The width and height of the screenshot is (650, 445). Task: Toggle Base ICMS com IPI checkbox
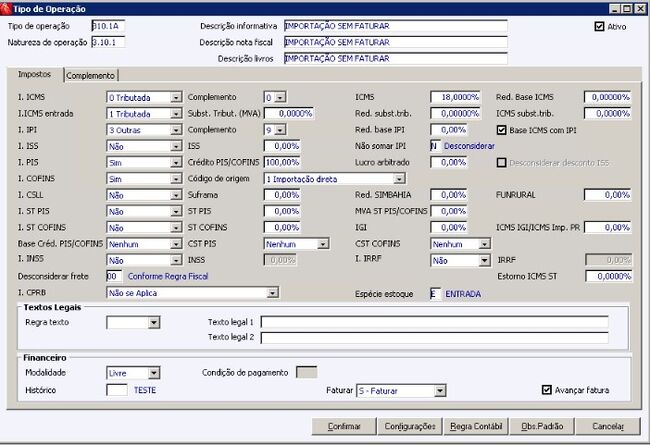(501, 130)
